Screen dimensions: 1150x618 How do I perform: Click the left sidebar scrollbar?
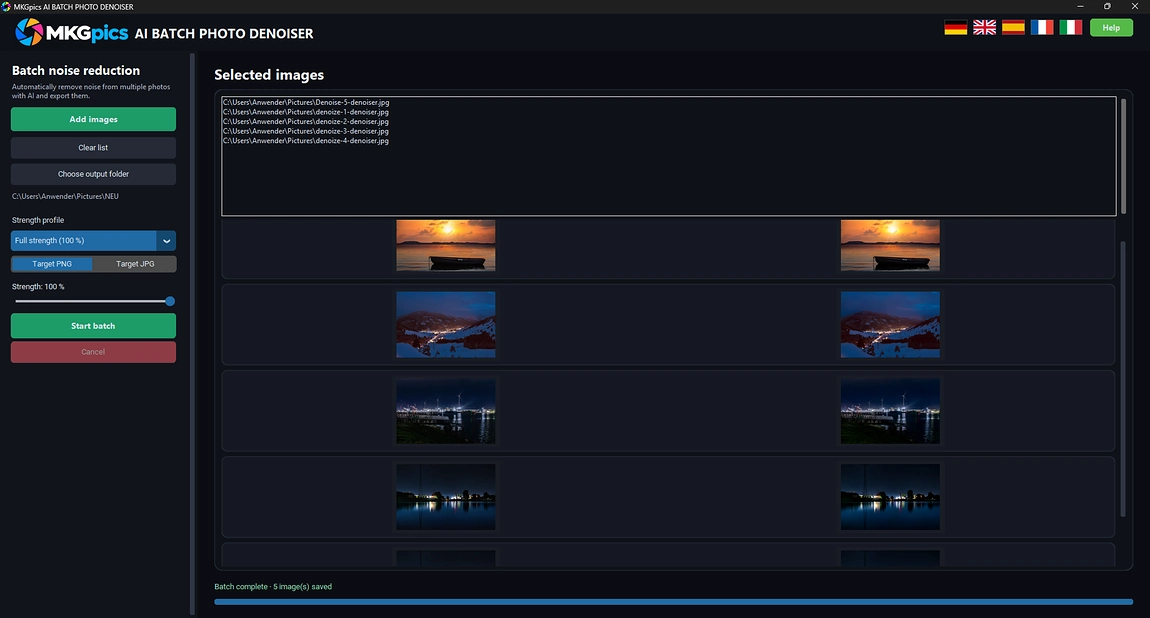pyautogui.click(x=193, y=334)
